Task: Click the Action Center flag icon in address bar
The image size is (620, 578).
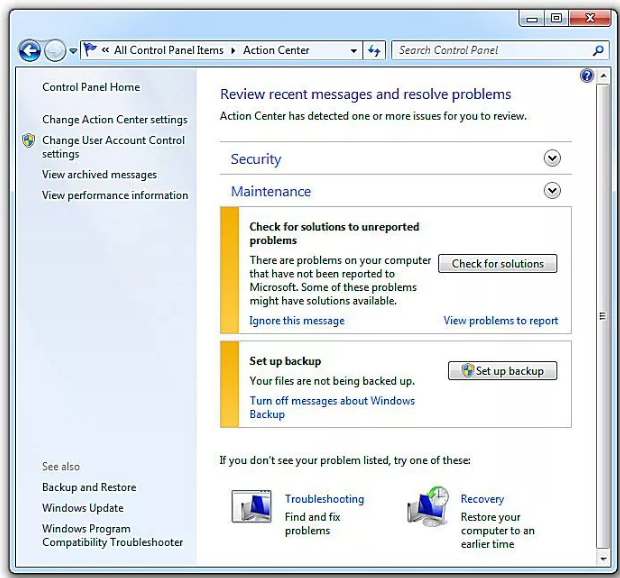Action: tap(91, 50)
